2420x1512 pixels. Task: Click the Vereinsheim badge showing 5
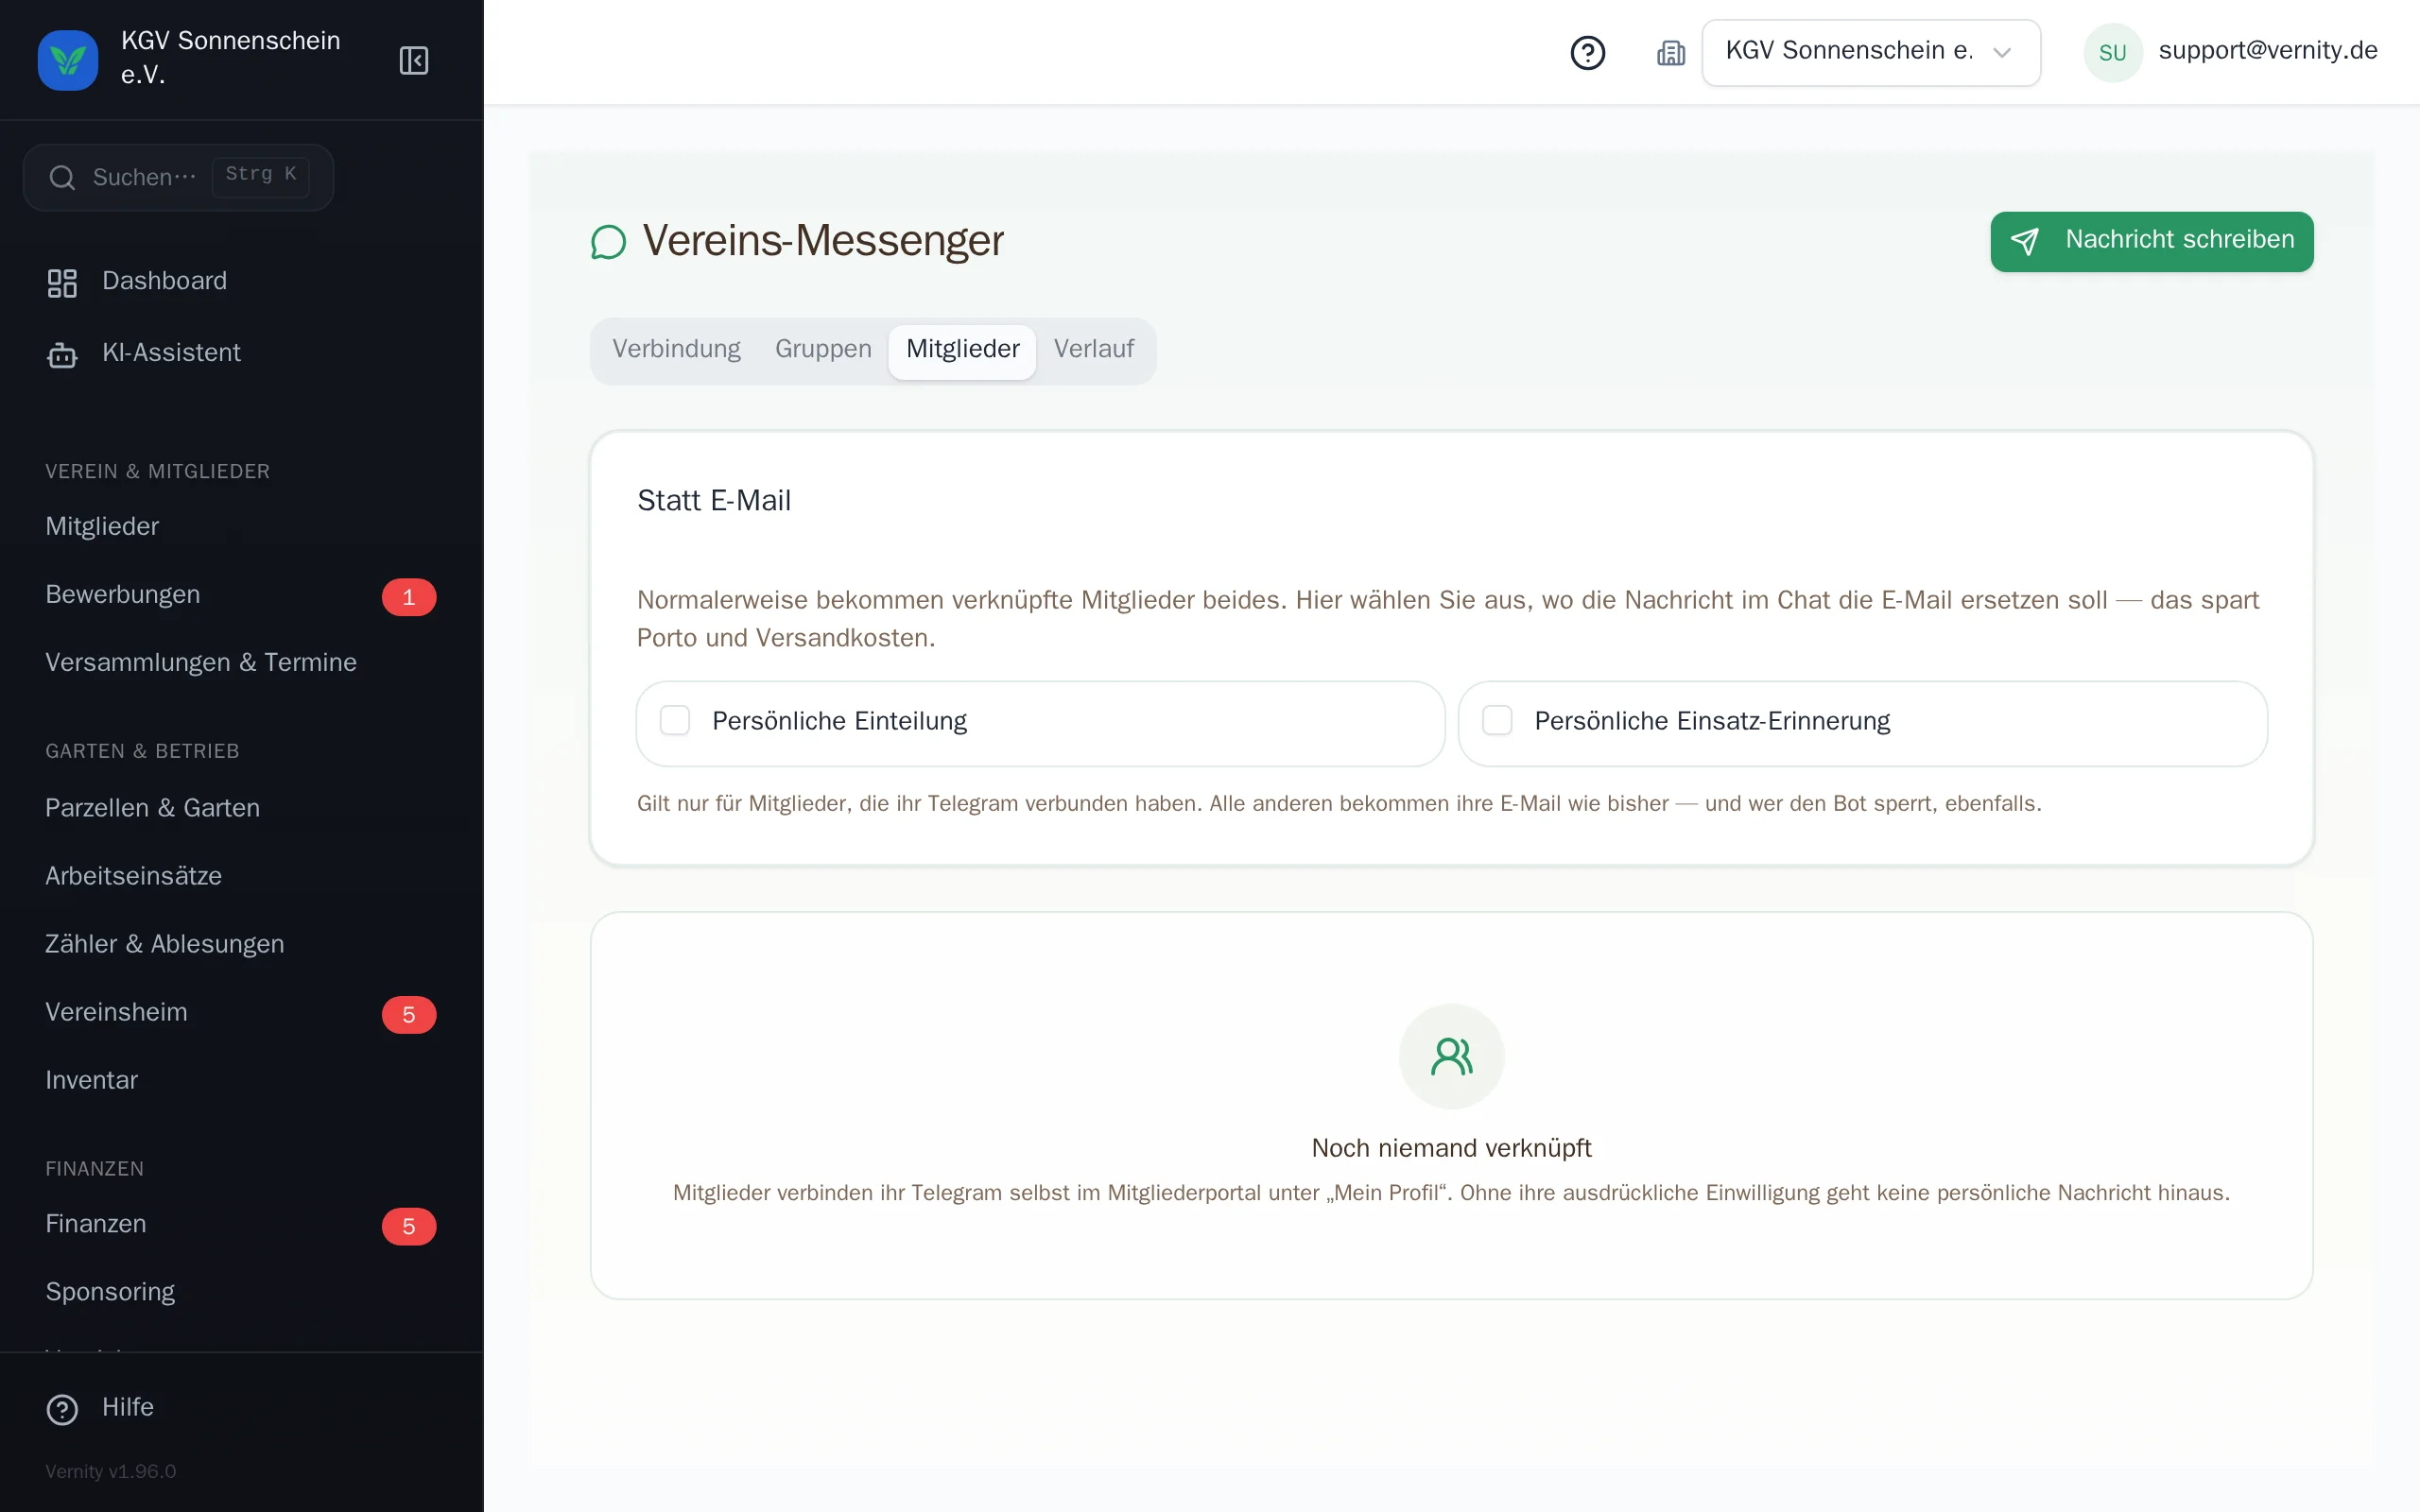pos(409,1015)
